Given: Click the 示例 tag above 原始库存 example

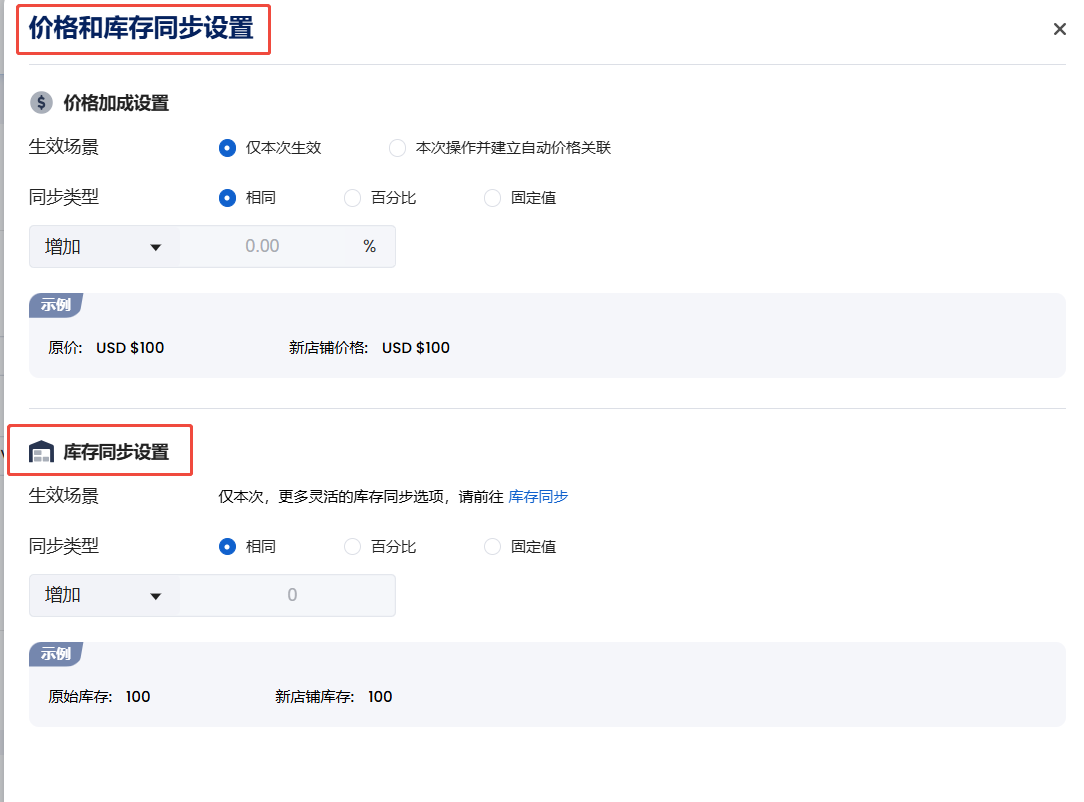Looking at the screenshot, I should click(55, 654).
